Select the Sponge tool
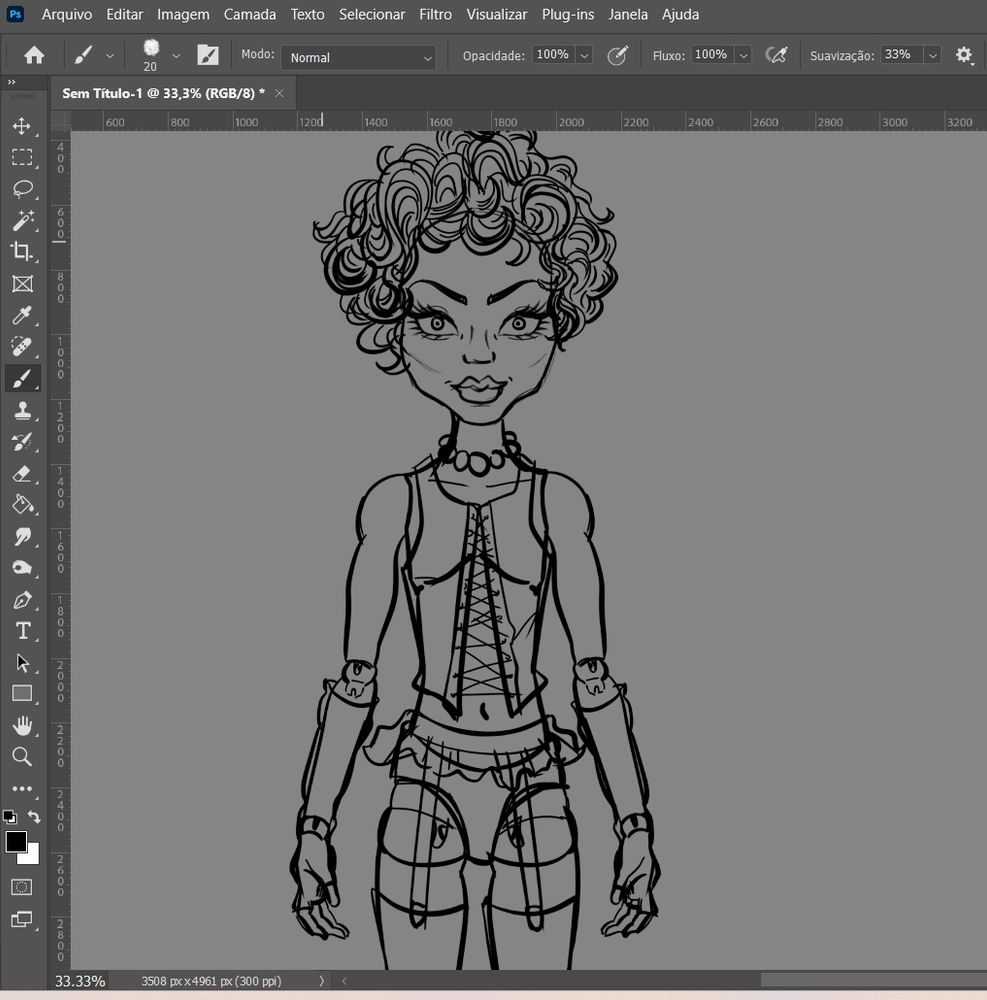987x1000 pixels. (x=22, y=568)
